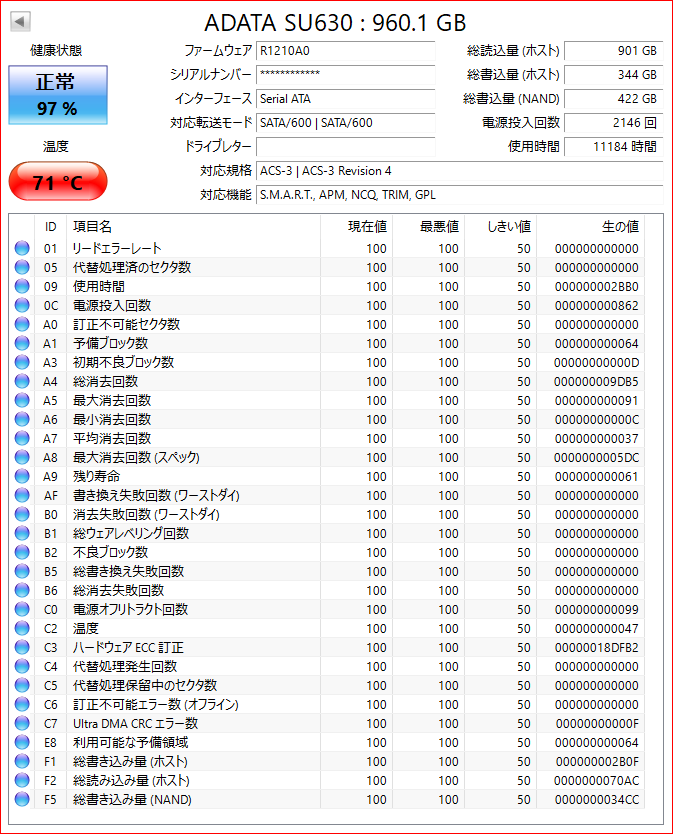The image size is (673, 834).
Task: Click raw value 00000018DFB2
Action: tap(596, 647)
